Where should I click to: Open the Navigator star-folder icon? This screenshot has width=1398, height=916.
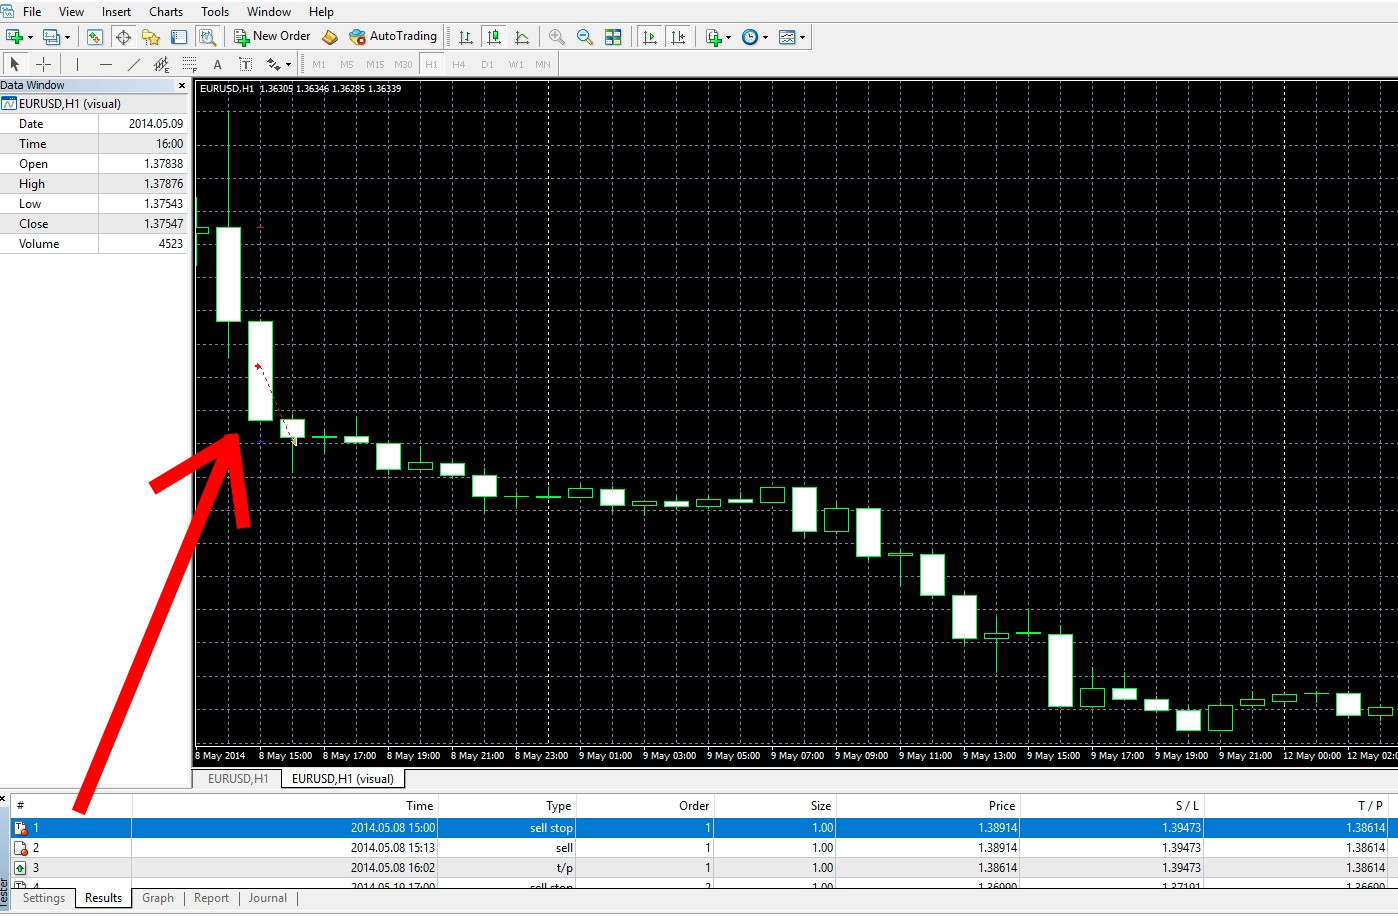coord(151,37)
